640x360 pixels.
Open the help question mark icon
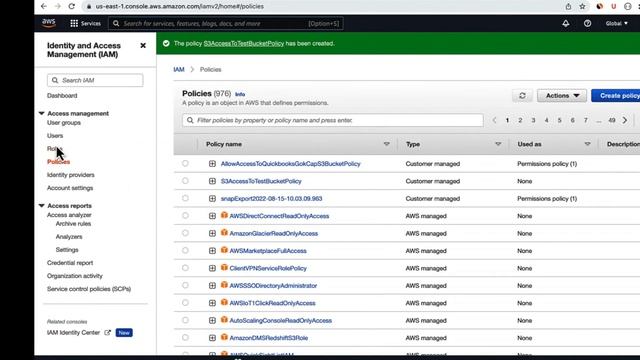[587, 23]
